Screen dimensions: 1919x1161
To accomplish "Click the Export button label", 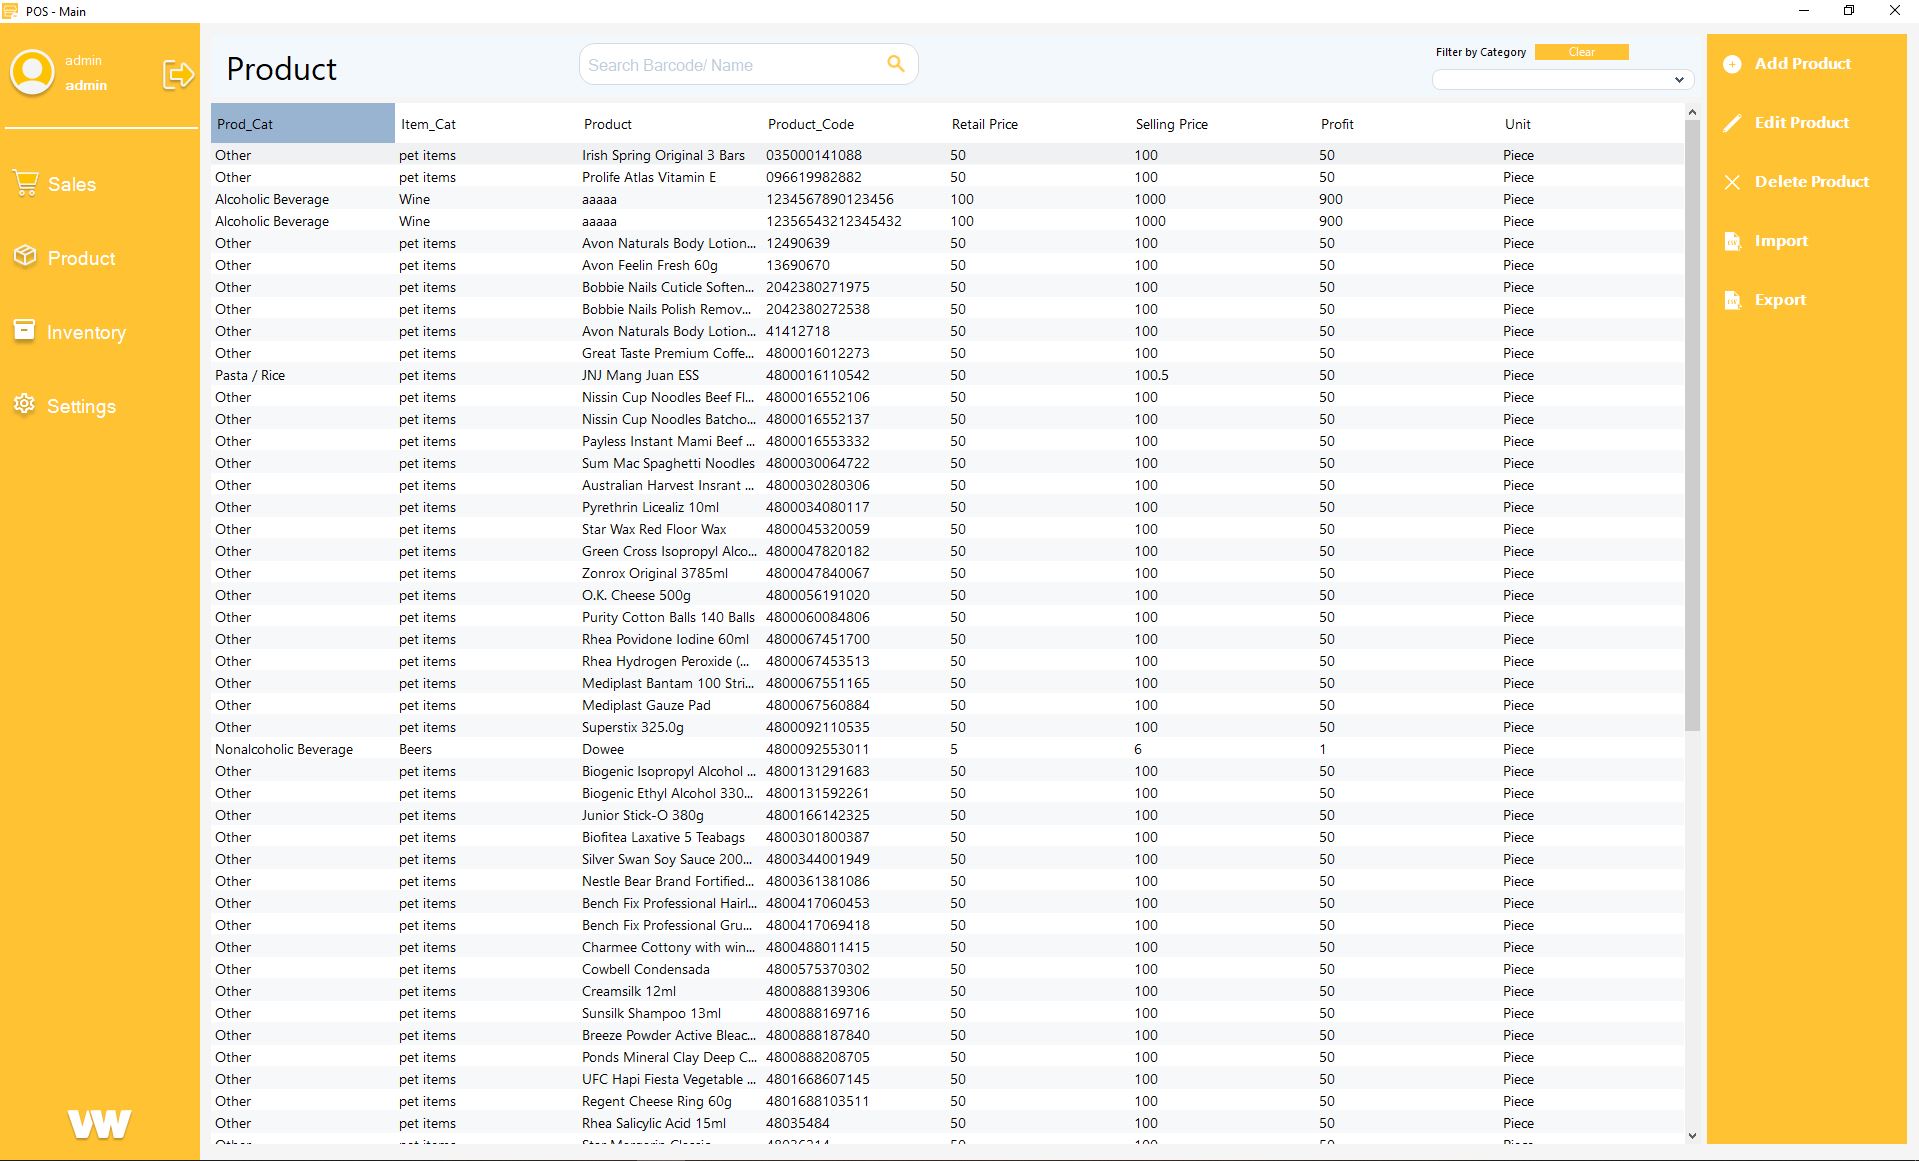I will coord(1779,300).
